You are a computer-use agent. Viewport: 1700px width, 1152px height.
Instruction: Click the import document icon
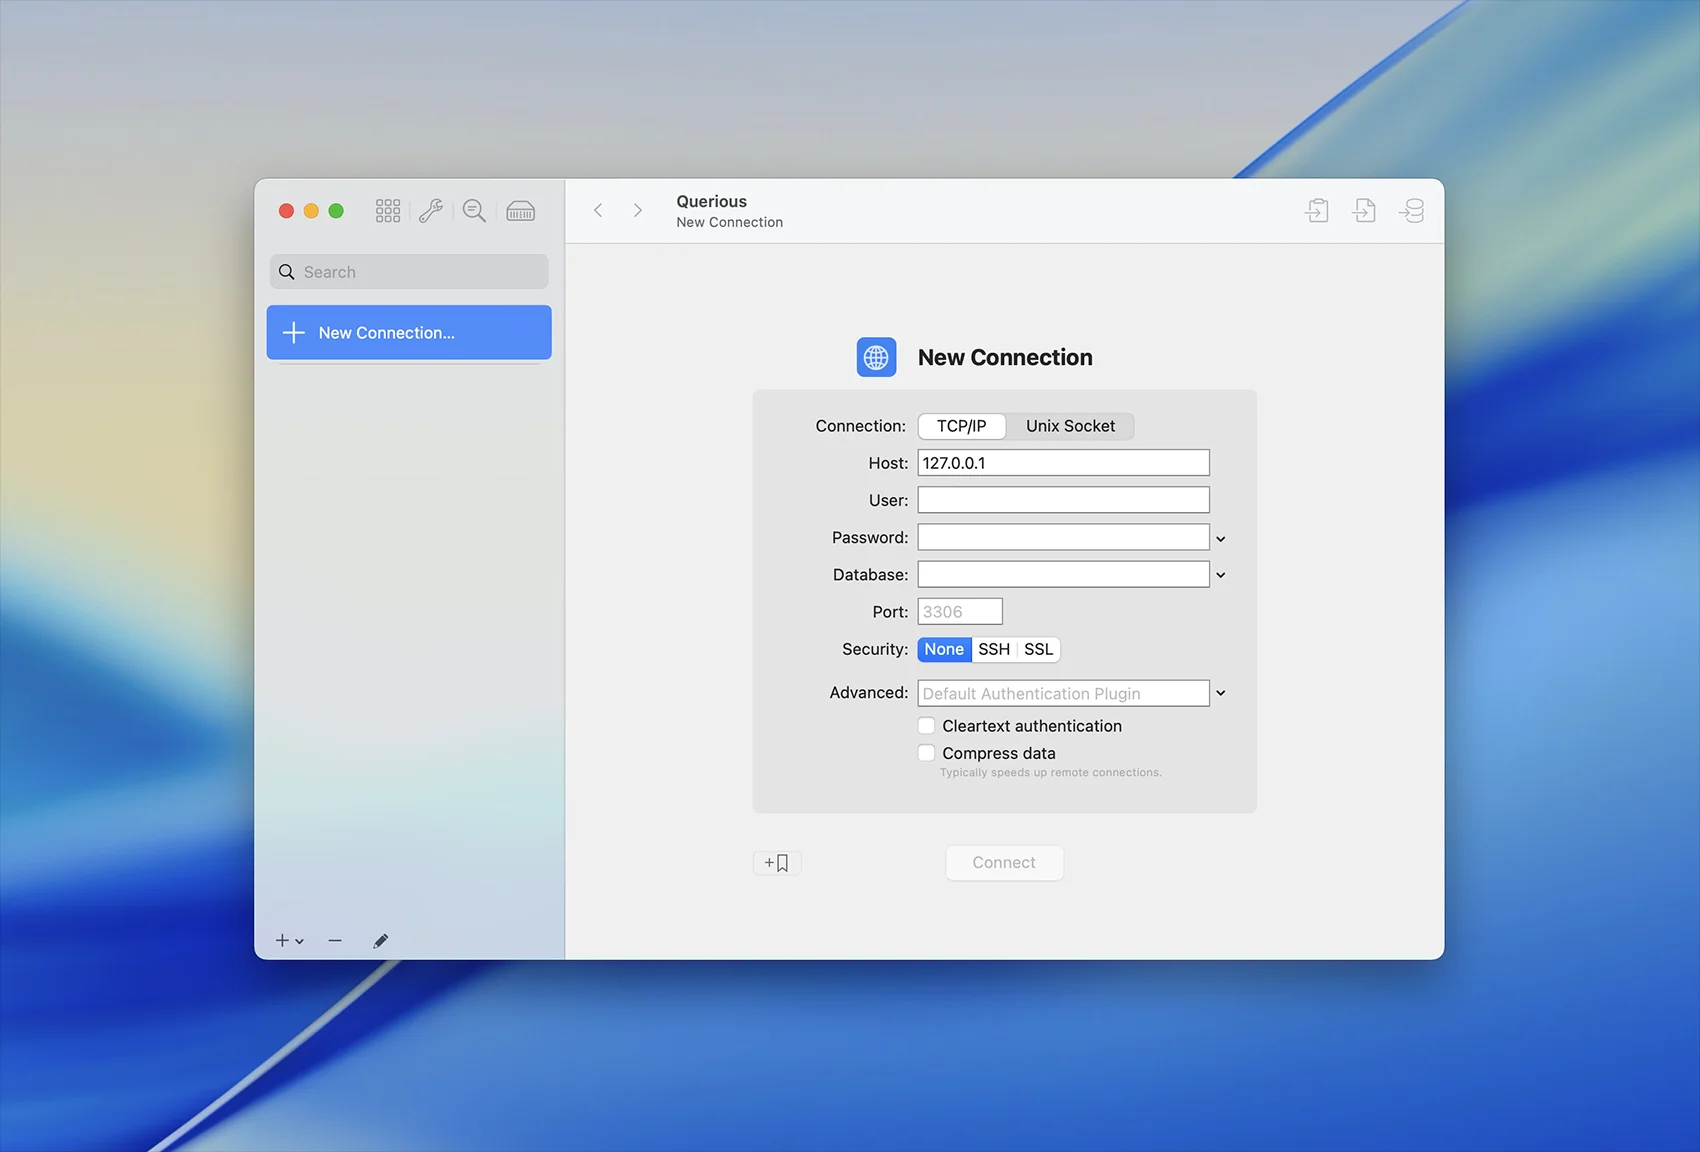pos(1317,211)
